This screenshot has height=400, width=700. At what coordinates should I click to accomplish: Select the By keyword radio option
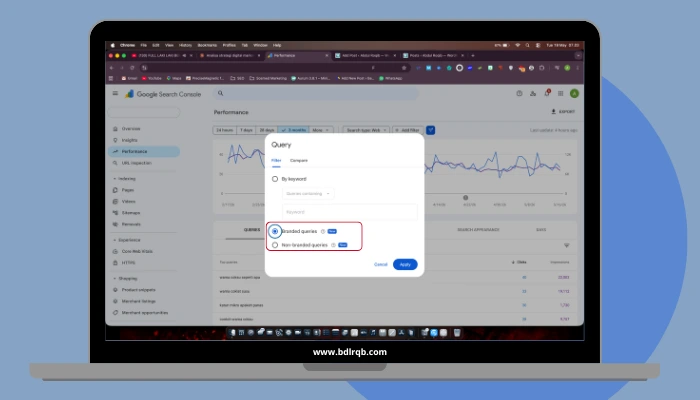[x=275, y=179]
